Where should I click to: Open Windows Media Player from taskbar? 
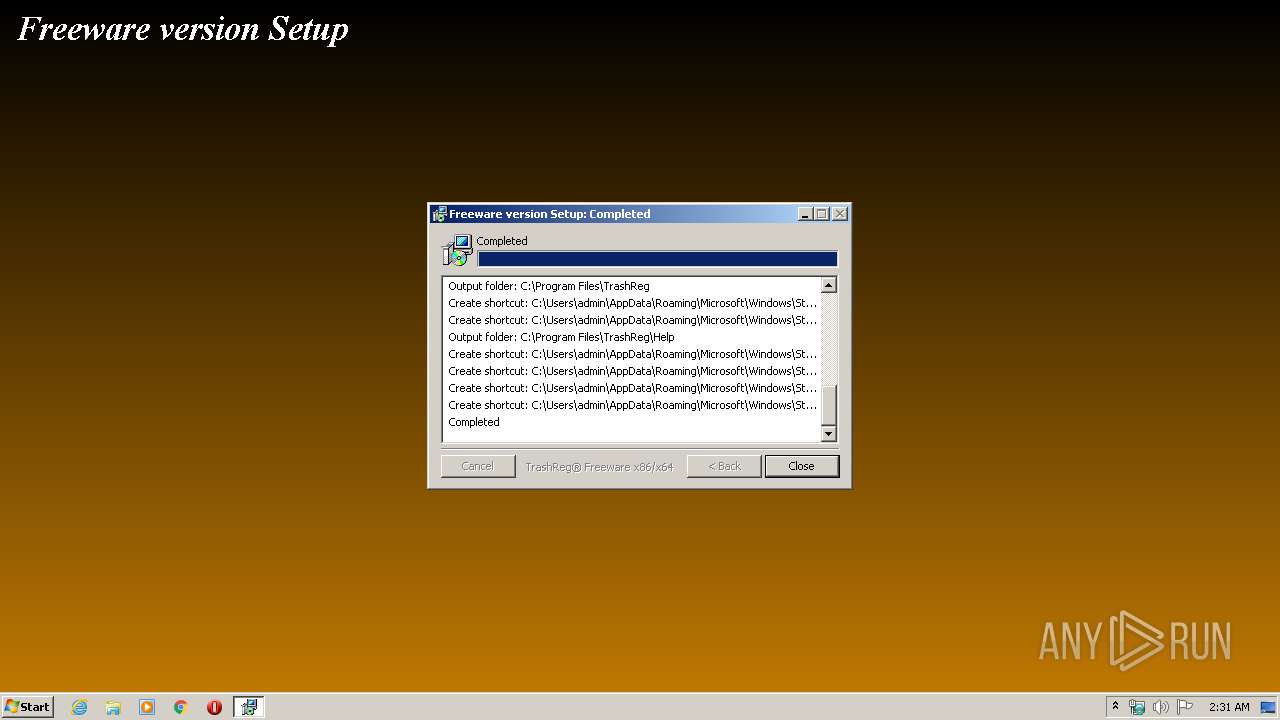147,707
